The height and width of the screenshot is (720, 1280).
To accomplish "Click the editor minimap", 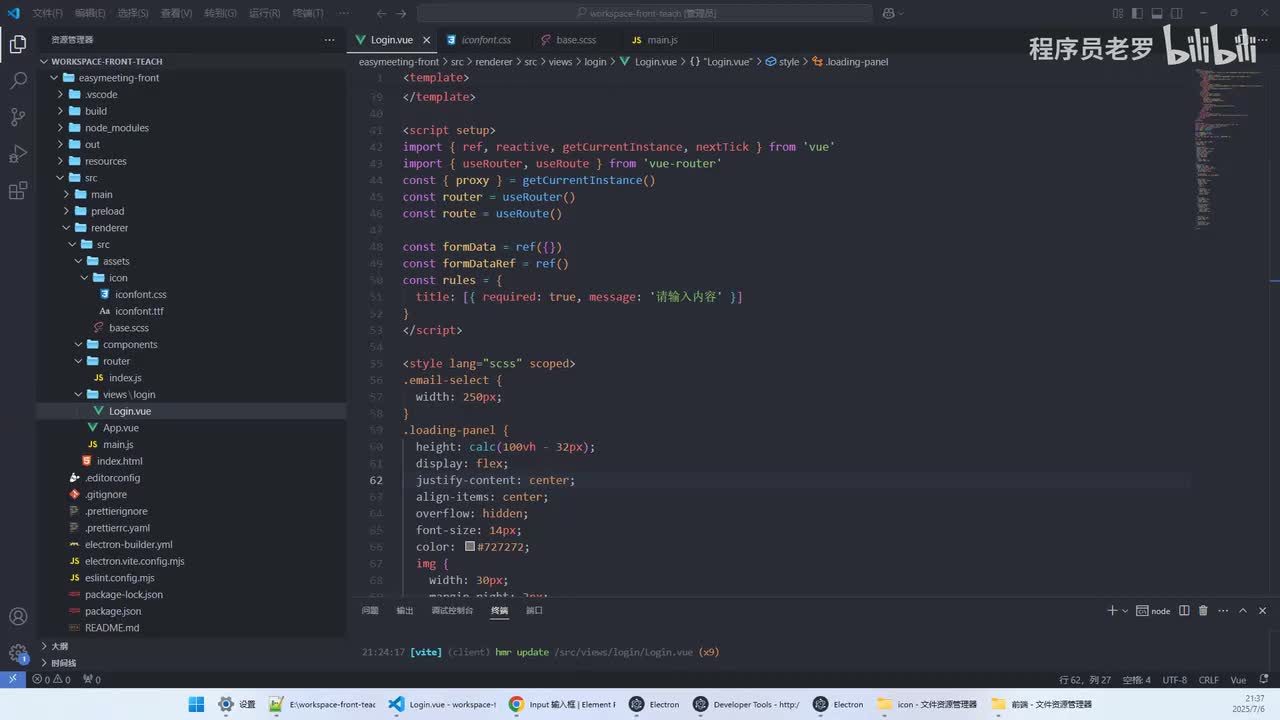I will [x=1229, y=150].
